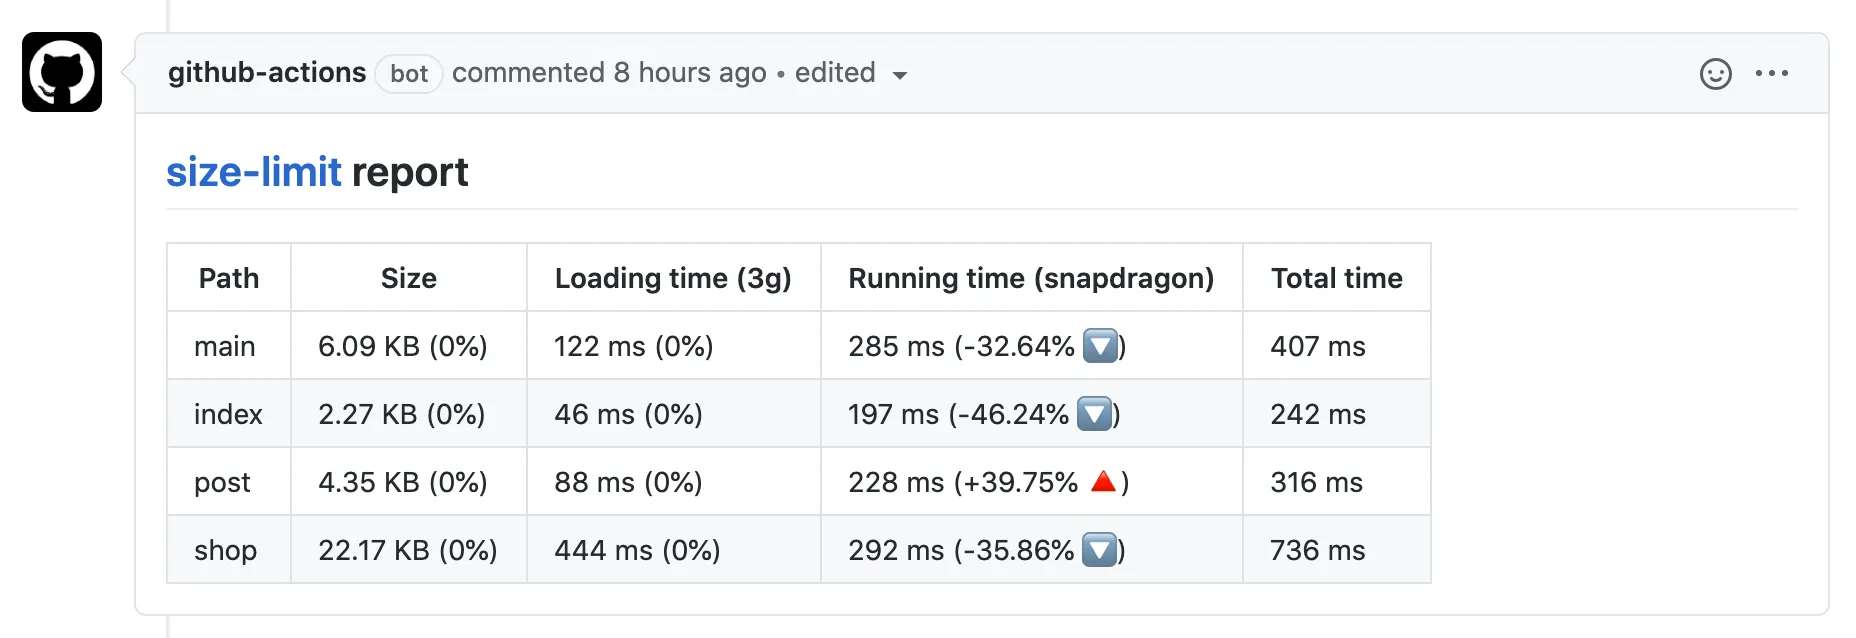Image resolution: width=1856 pixels, height=638 pixels.
Task: Select the 736 ms total time cell
Action: point(1317,550)
